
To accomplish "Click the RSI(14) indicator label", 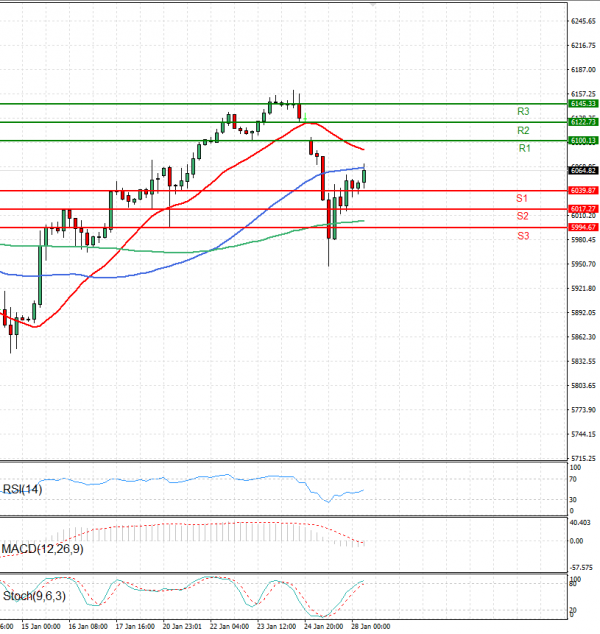I will click(22, 489).
